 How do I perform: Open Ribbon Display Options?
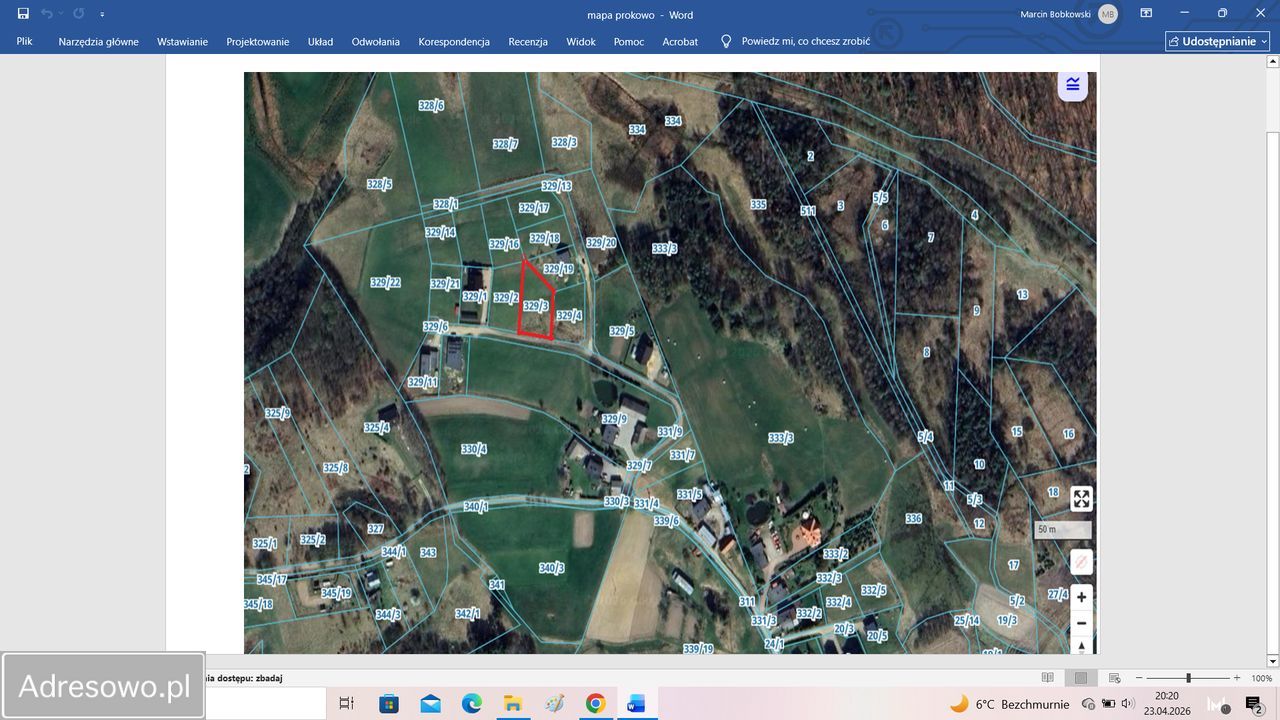1146,14
